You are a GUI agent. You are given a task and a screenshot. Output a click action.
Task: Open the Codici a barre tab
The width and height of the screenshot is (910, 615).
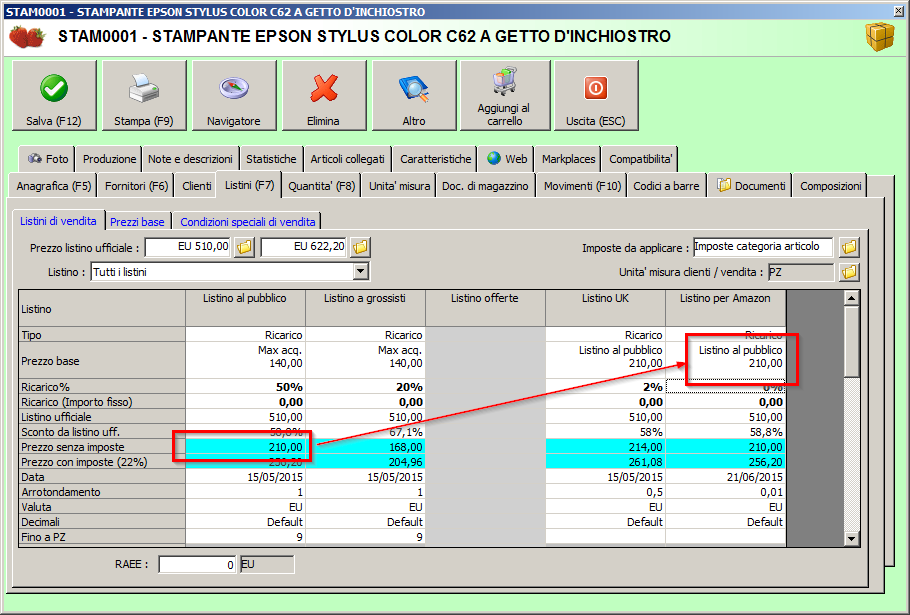click(666, 186)
